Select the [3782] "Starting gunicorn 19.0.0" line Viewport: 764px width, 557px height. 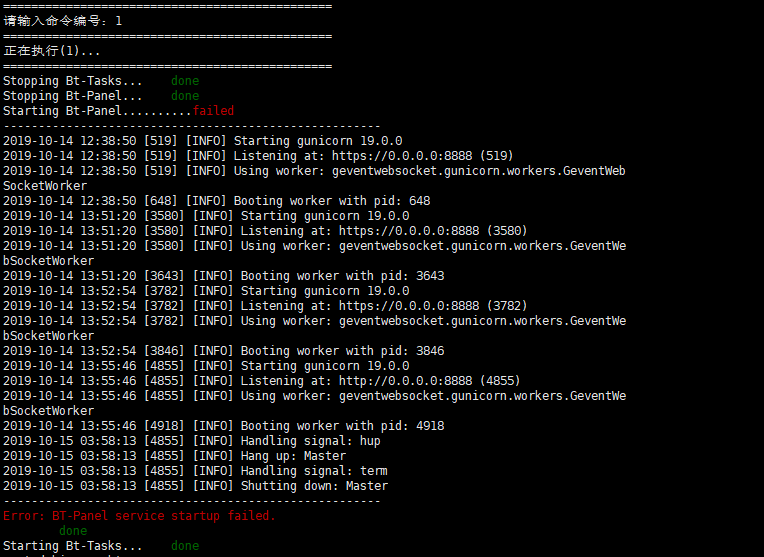click(206, 291)
